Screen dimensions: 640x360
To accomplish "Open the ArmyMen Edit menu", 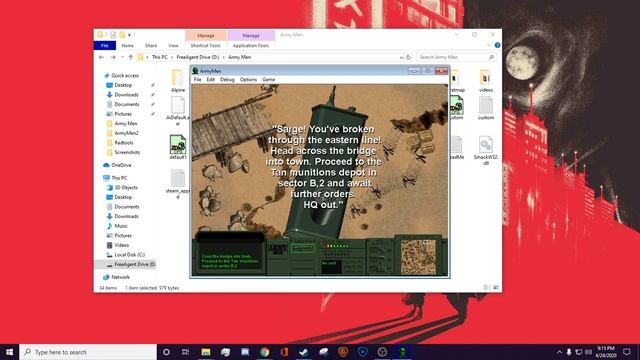I will [211, 80].
